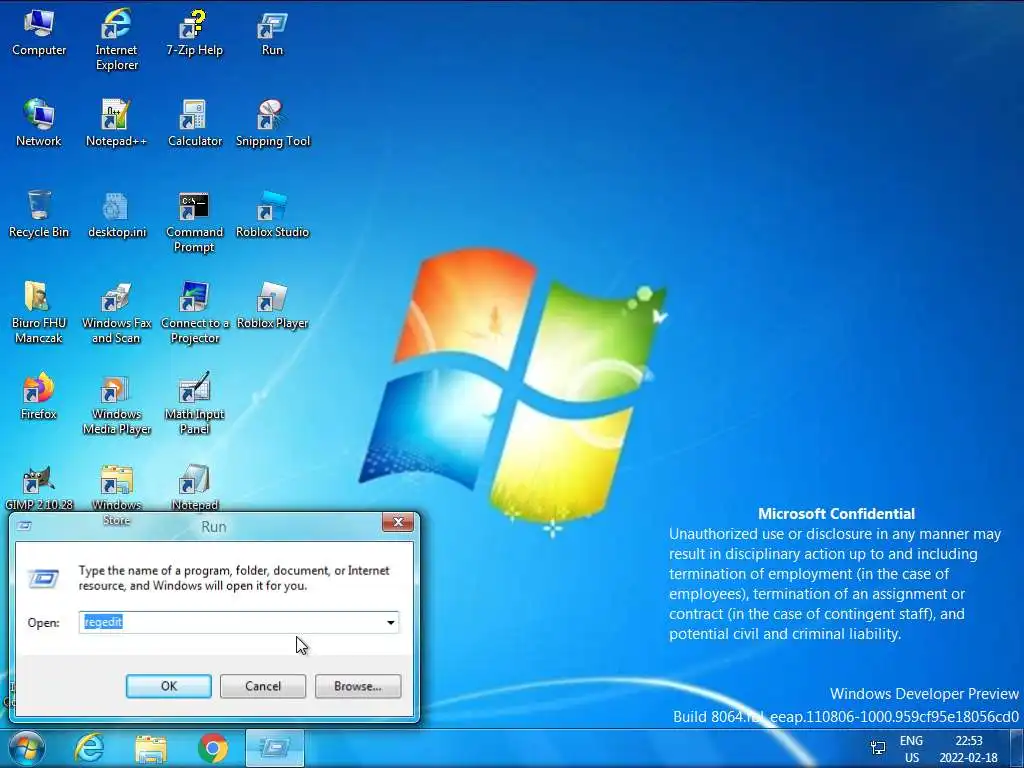Launch Internet Explorer from the taskbar

click(x=89, y=748)
